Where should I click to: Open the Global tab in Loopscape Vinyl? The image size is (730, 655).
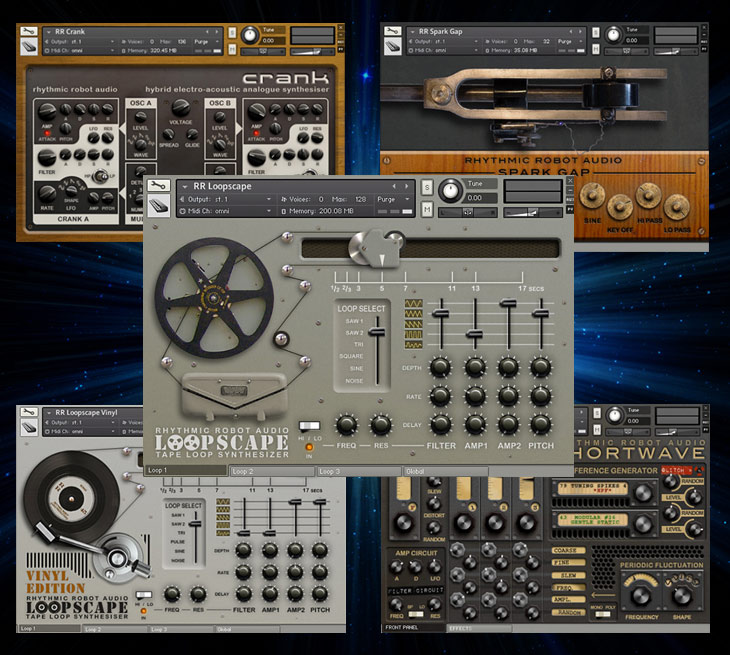point(247,629)
